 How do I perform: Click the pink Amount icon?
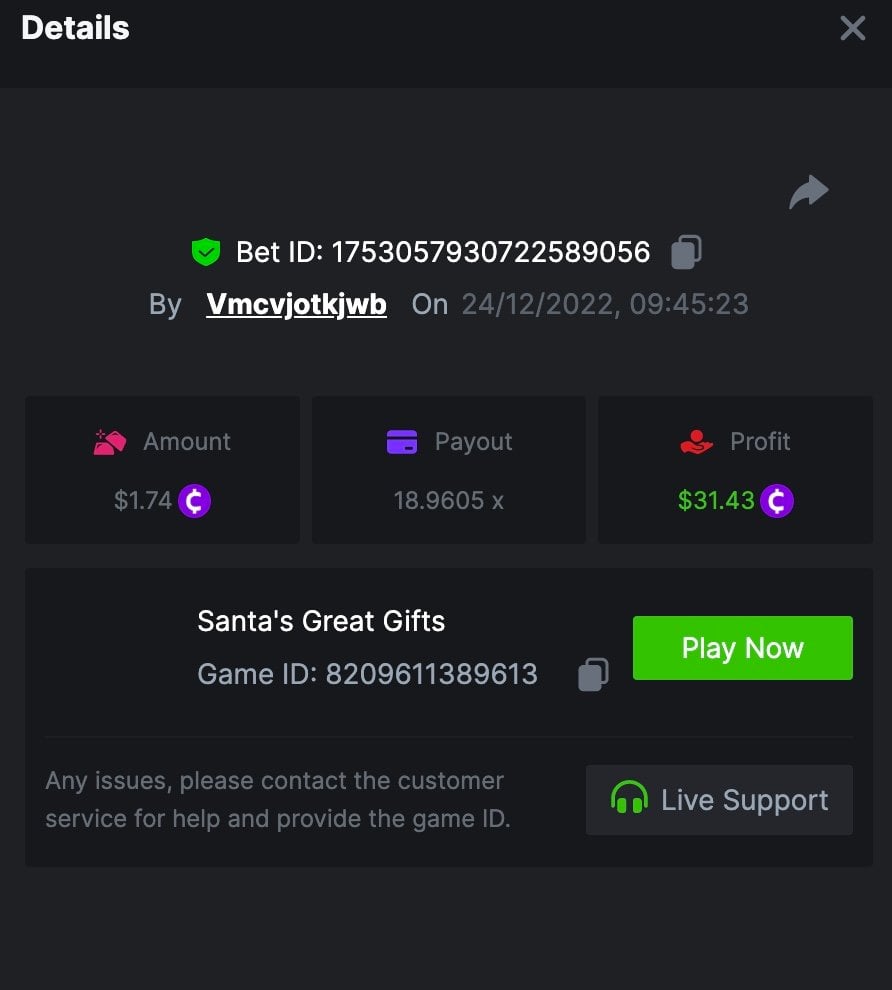(x=110, y=442)
